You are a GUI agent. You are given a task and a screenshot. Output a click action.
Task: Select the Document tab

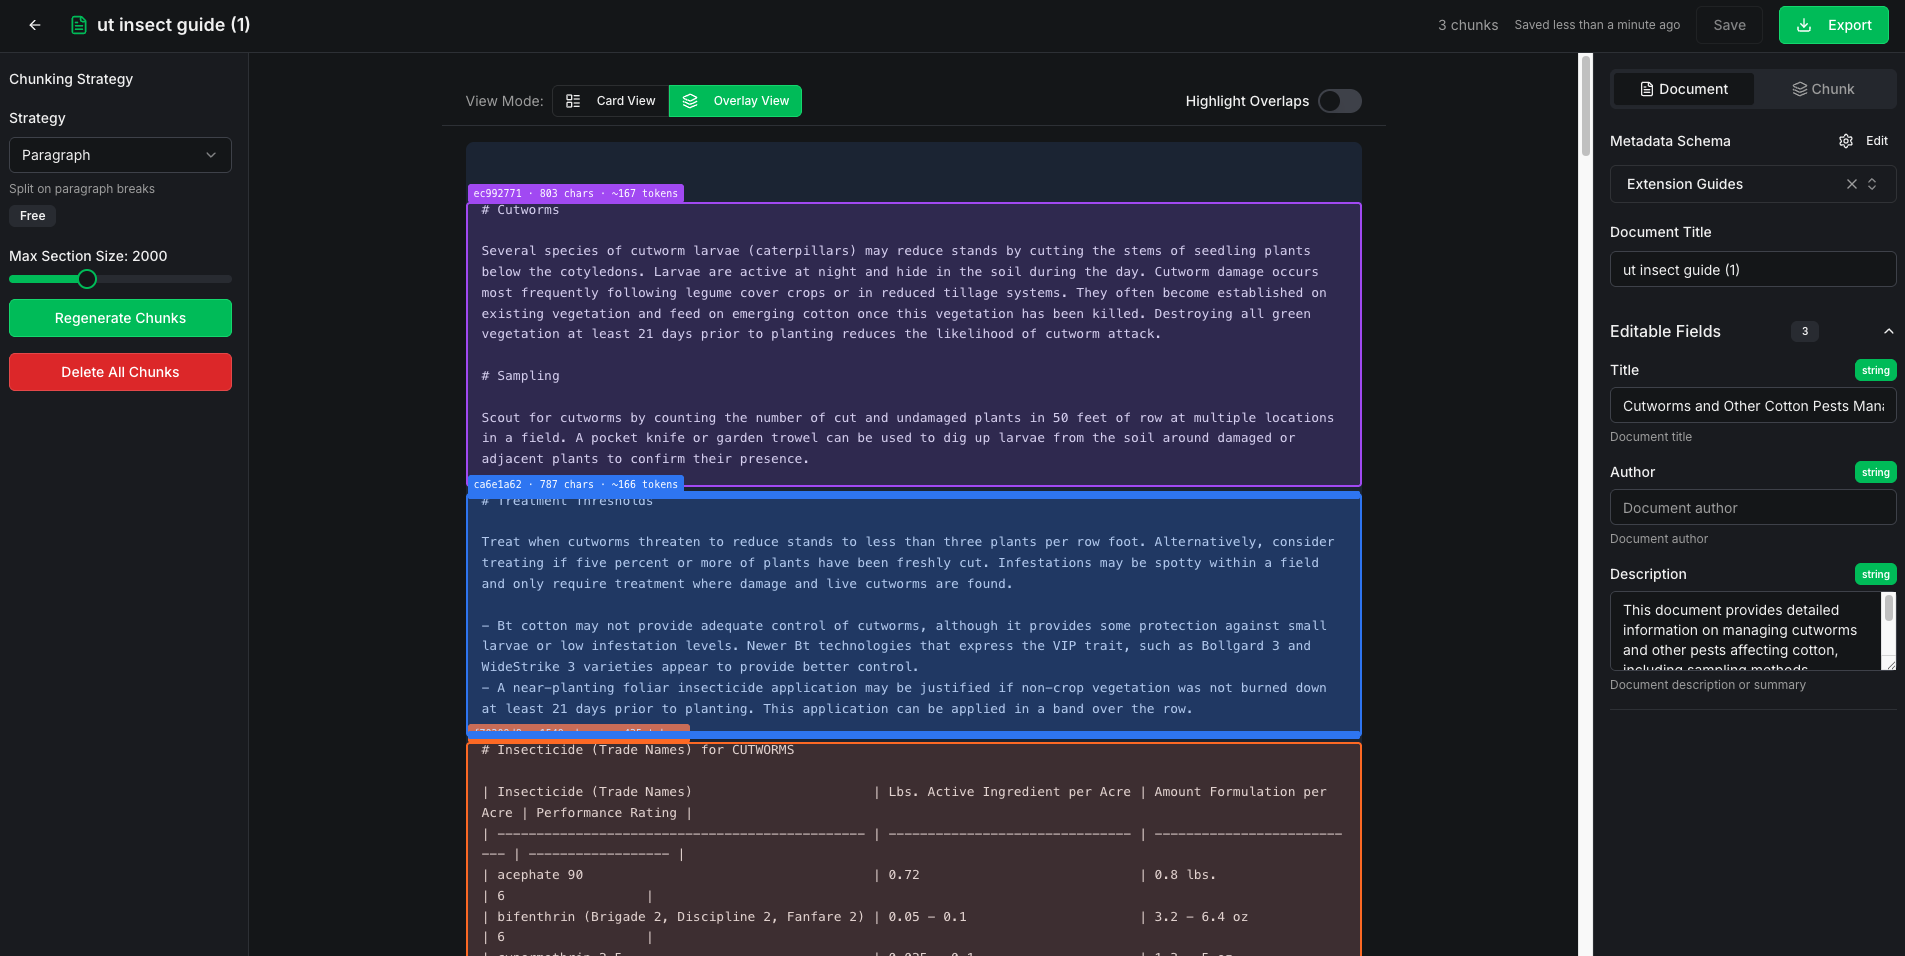pyautogui.click(x=1683, y=89)
